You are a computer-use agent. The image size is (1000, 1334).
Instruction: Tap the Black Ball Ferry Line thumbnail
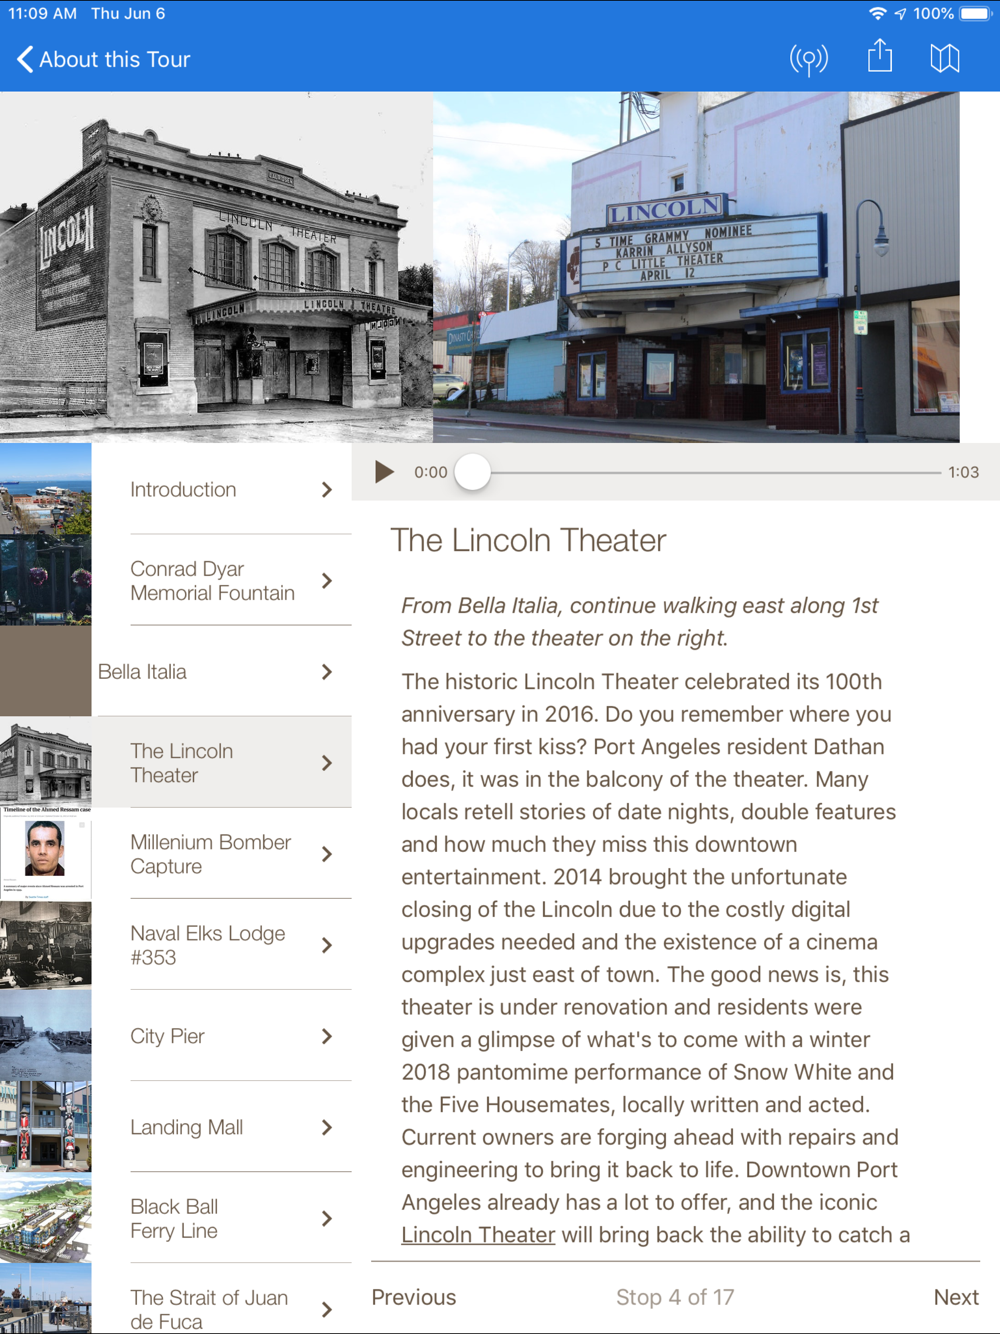46,1217
